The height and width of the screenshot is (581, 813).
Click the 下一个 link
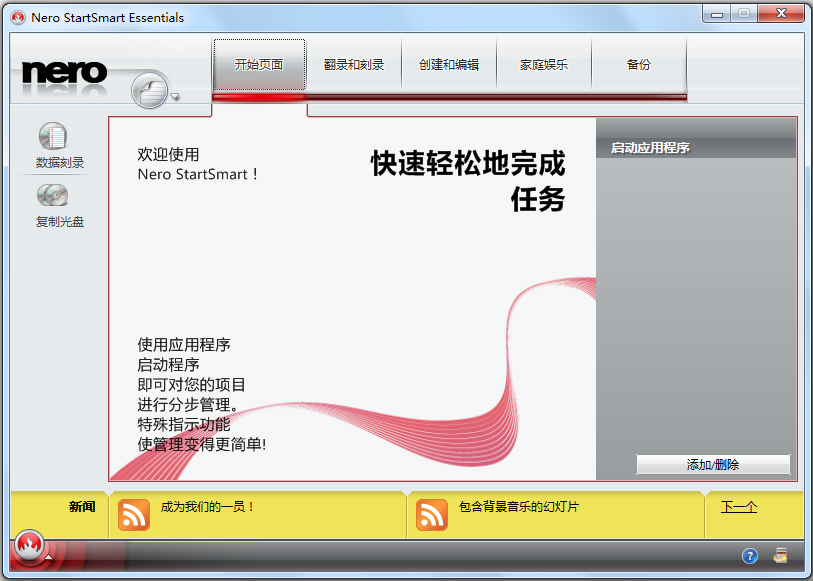738,507
